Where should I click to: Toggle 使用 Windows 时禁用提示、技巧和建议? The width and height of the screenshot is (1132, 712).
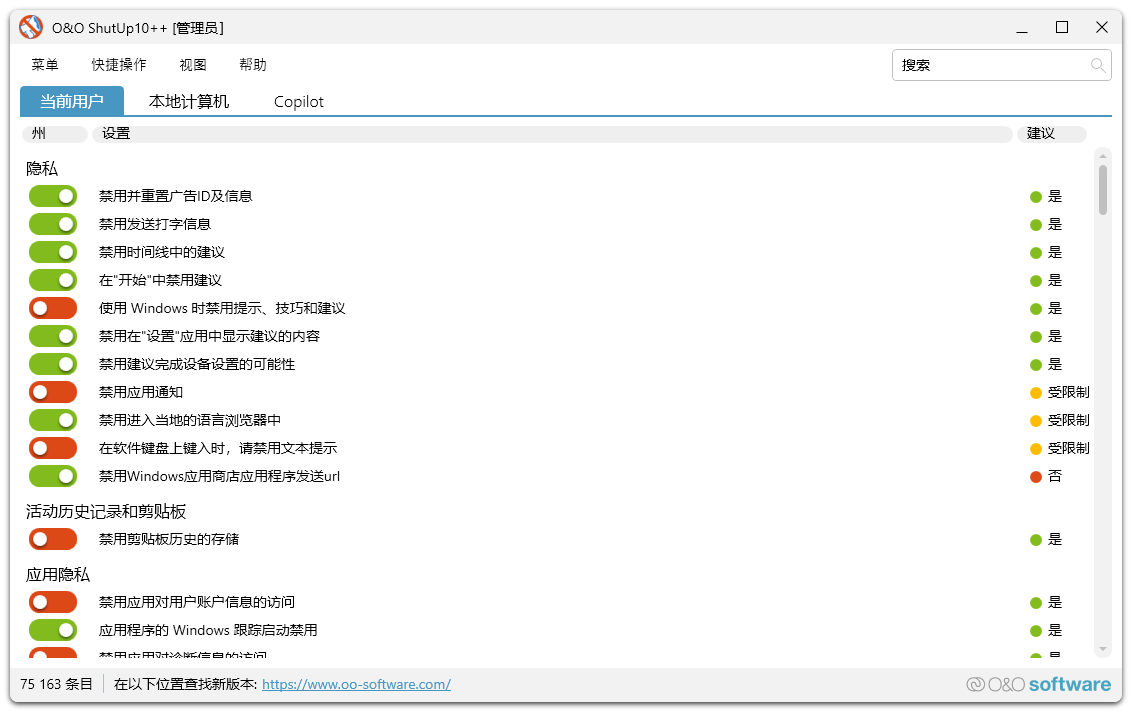coord(52,307)
